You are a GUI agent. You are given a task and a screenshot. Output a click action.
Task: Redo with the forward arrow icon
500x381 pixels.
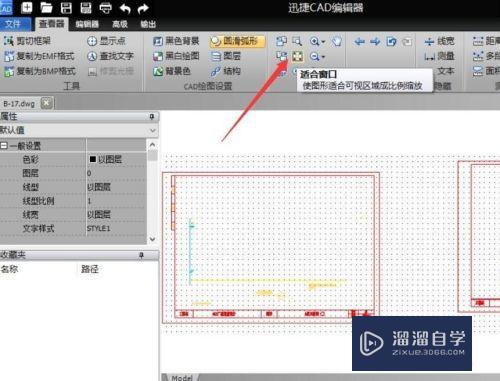(x=143, y=9)
